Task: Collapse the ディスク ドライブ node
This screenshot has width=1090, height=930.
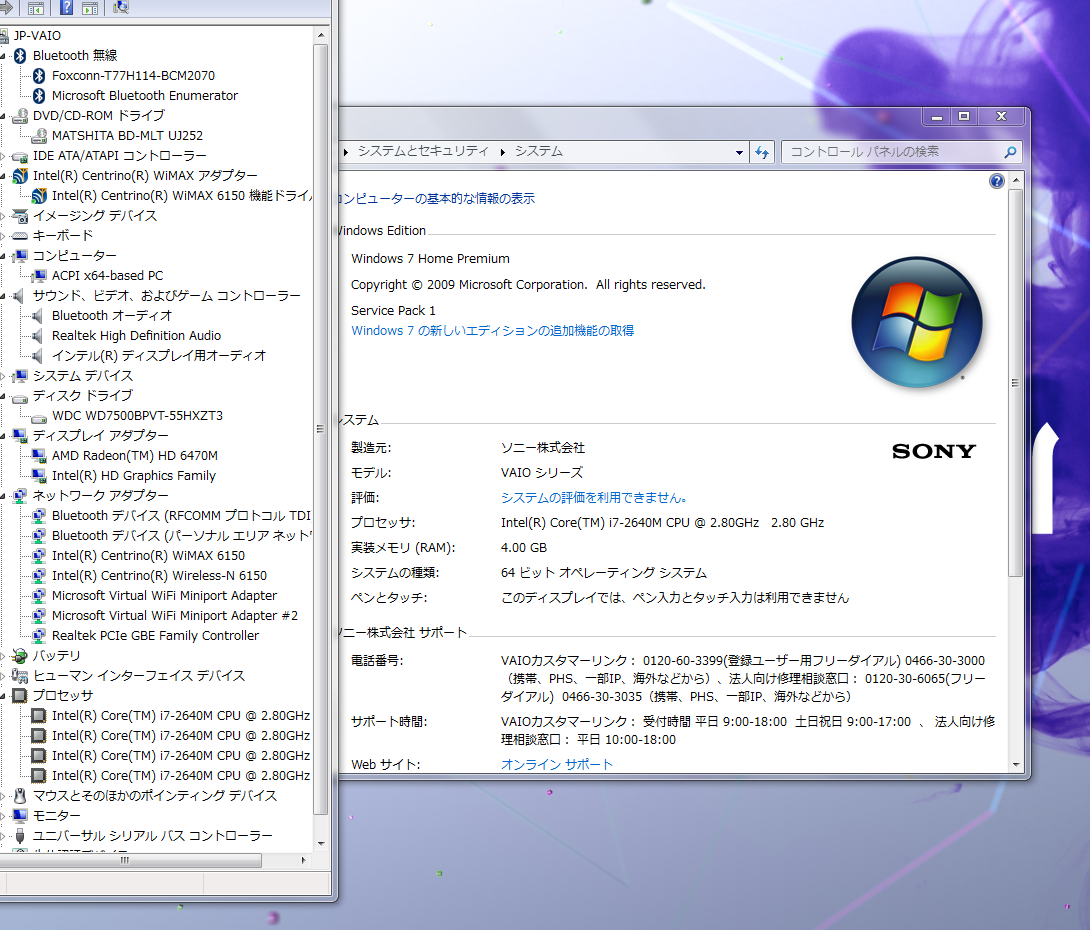Action: 3,396
